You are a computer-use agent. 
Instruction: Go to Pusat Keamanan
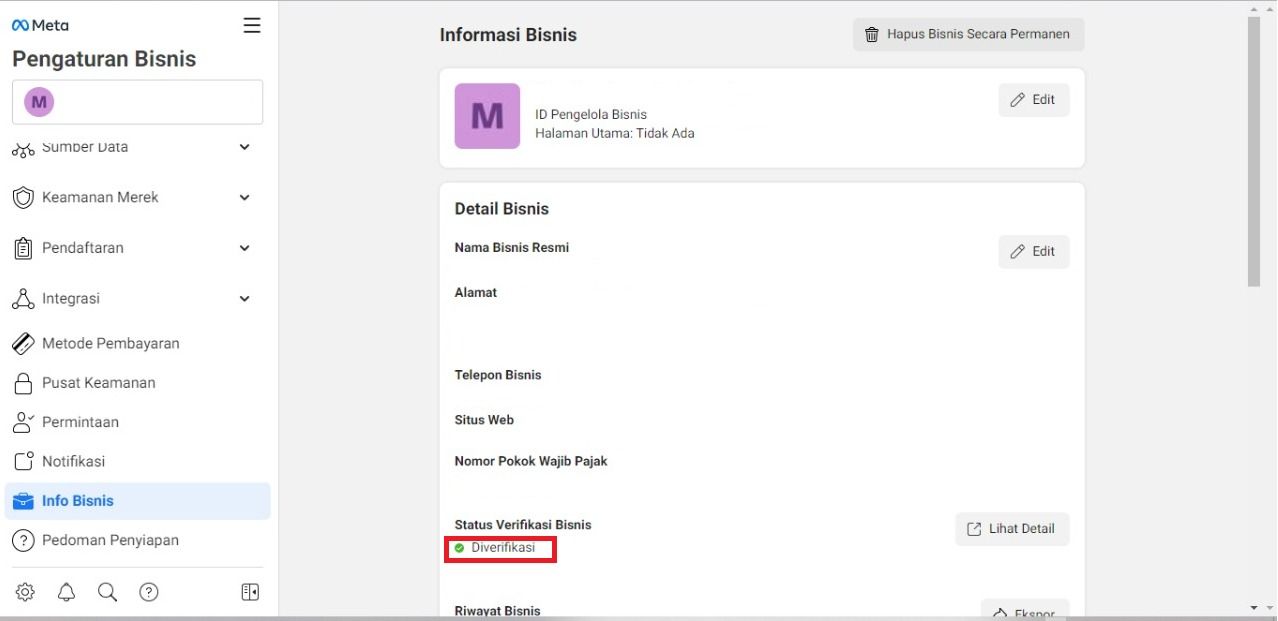tap(98, 383)
